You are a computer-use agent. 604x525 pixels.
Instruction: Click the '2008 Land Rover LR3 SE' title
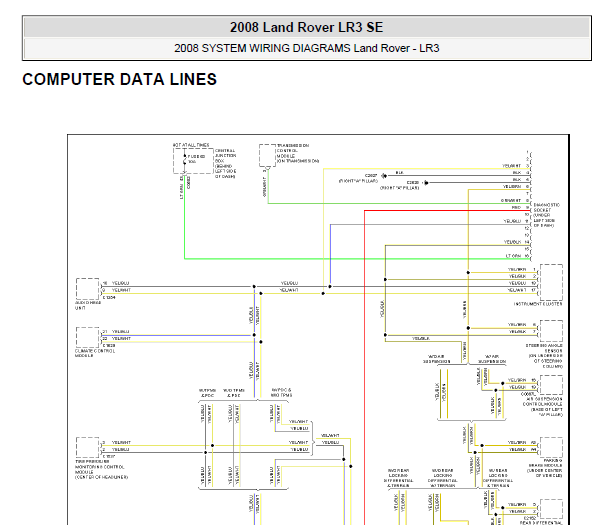coord(307,27)
